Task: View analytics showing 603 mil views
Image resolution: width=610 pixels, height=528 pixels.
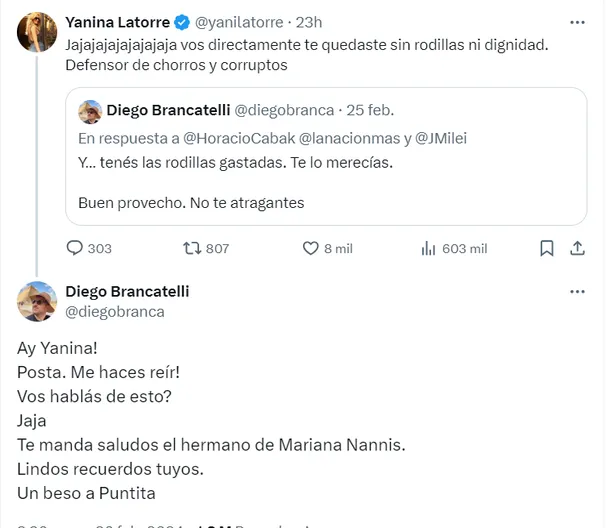Action: tap(427, 248)
